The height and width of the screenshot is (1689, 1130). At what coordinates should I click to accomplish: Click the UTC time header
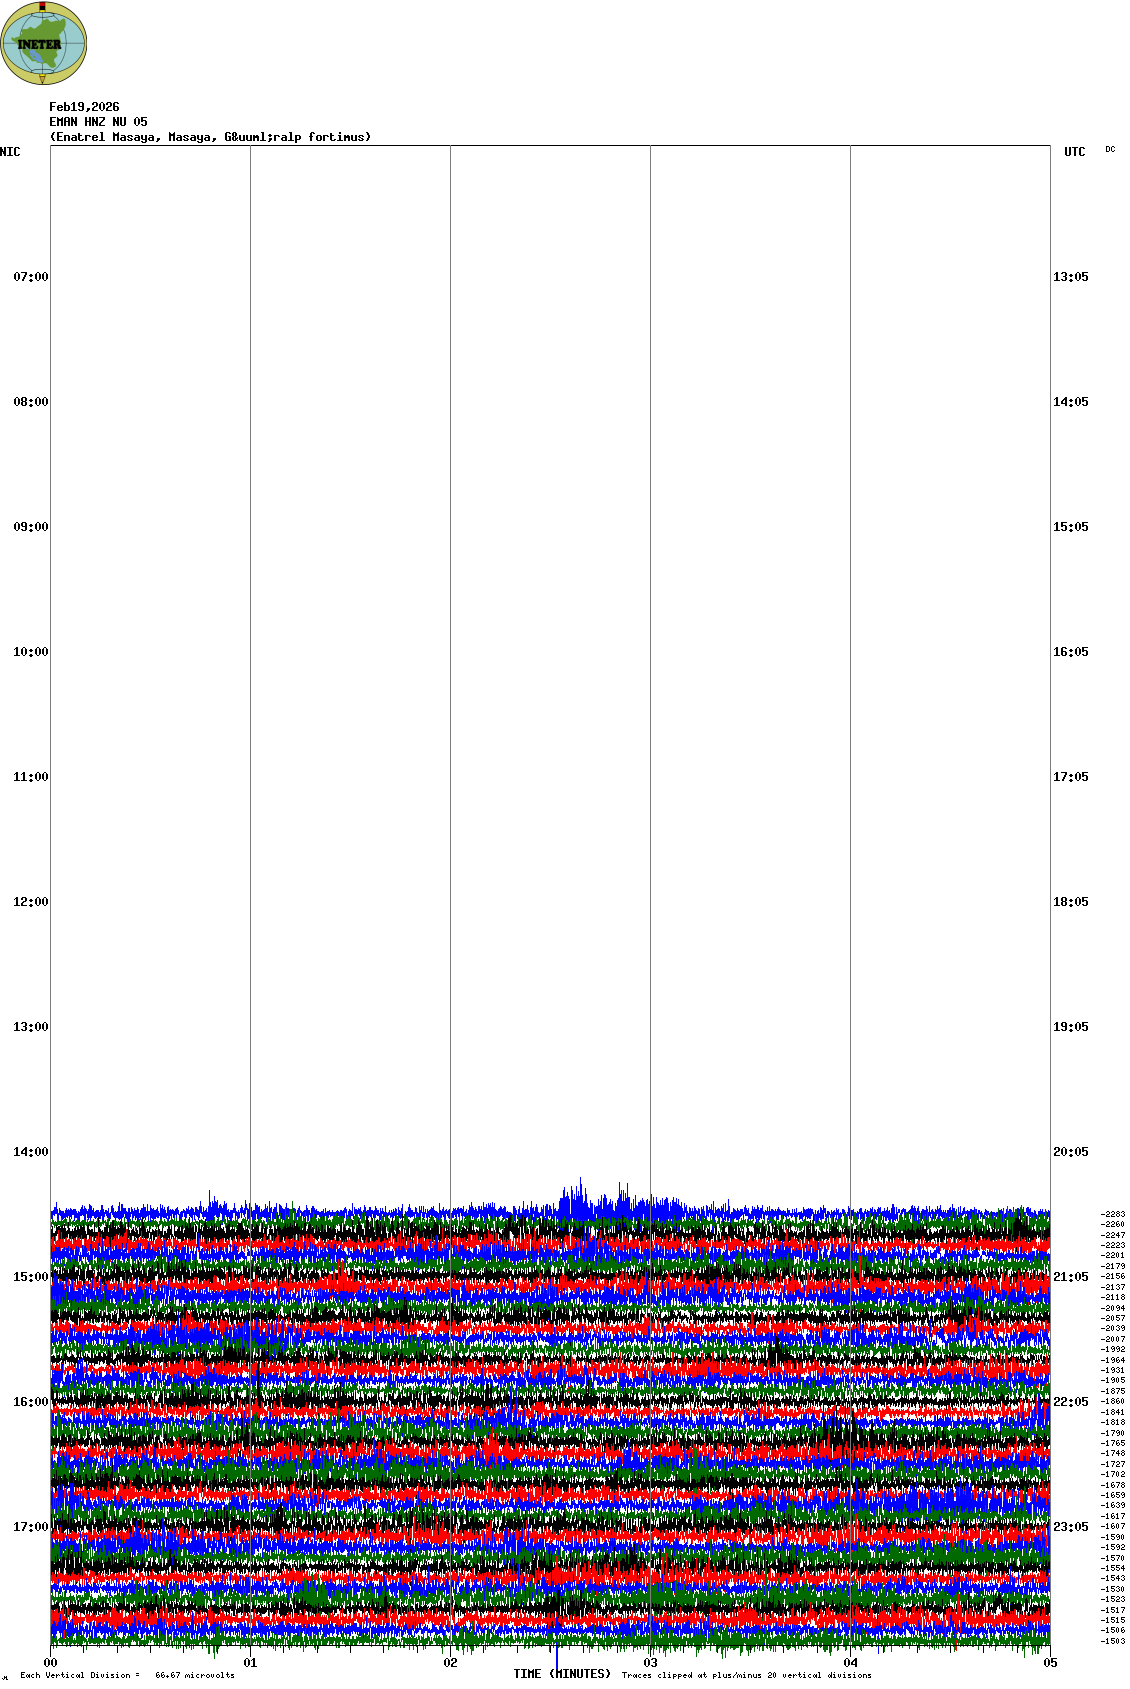pyautogui.click(x=1074, y=152)
